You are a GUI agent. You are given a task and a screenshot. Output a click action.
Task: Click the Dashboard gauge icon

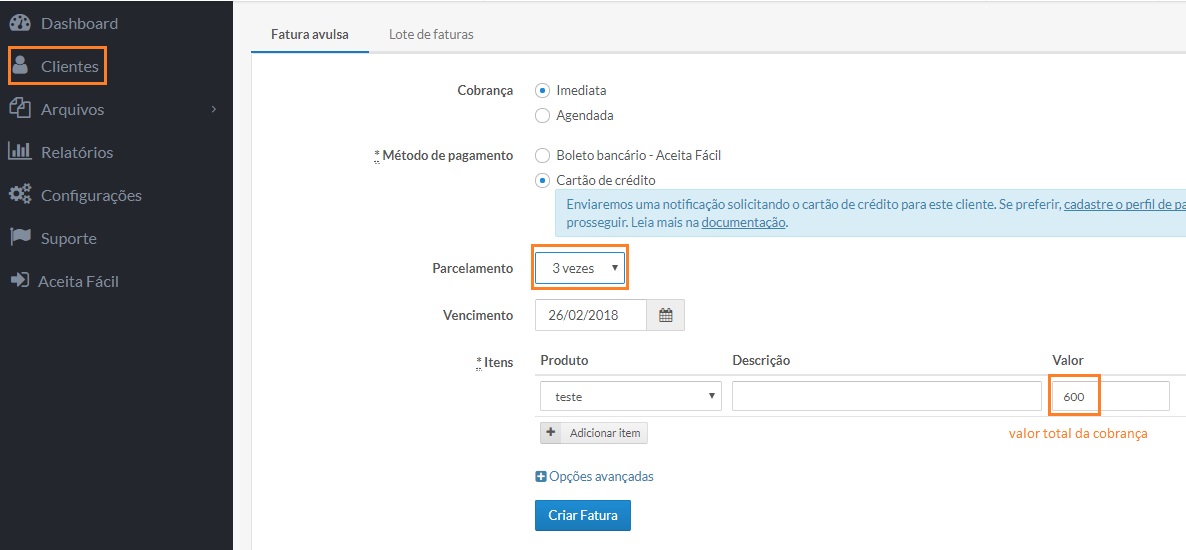click(x=20, y=23)
